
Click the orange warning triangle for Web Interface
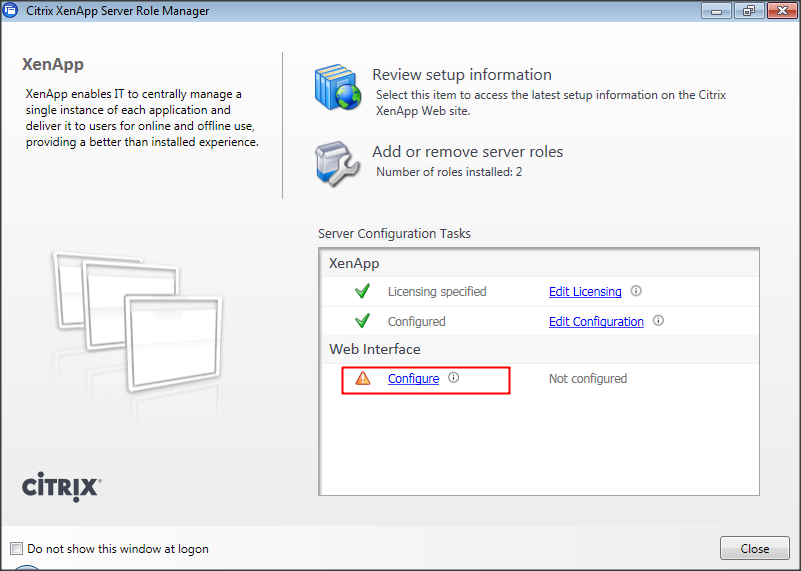(x=362, y=378)
